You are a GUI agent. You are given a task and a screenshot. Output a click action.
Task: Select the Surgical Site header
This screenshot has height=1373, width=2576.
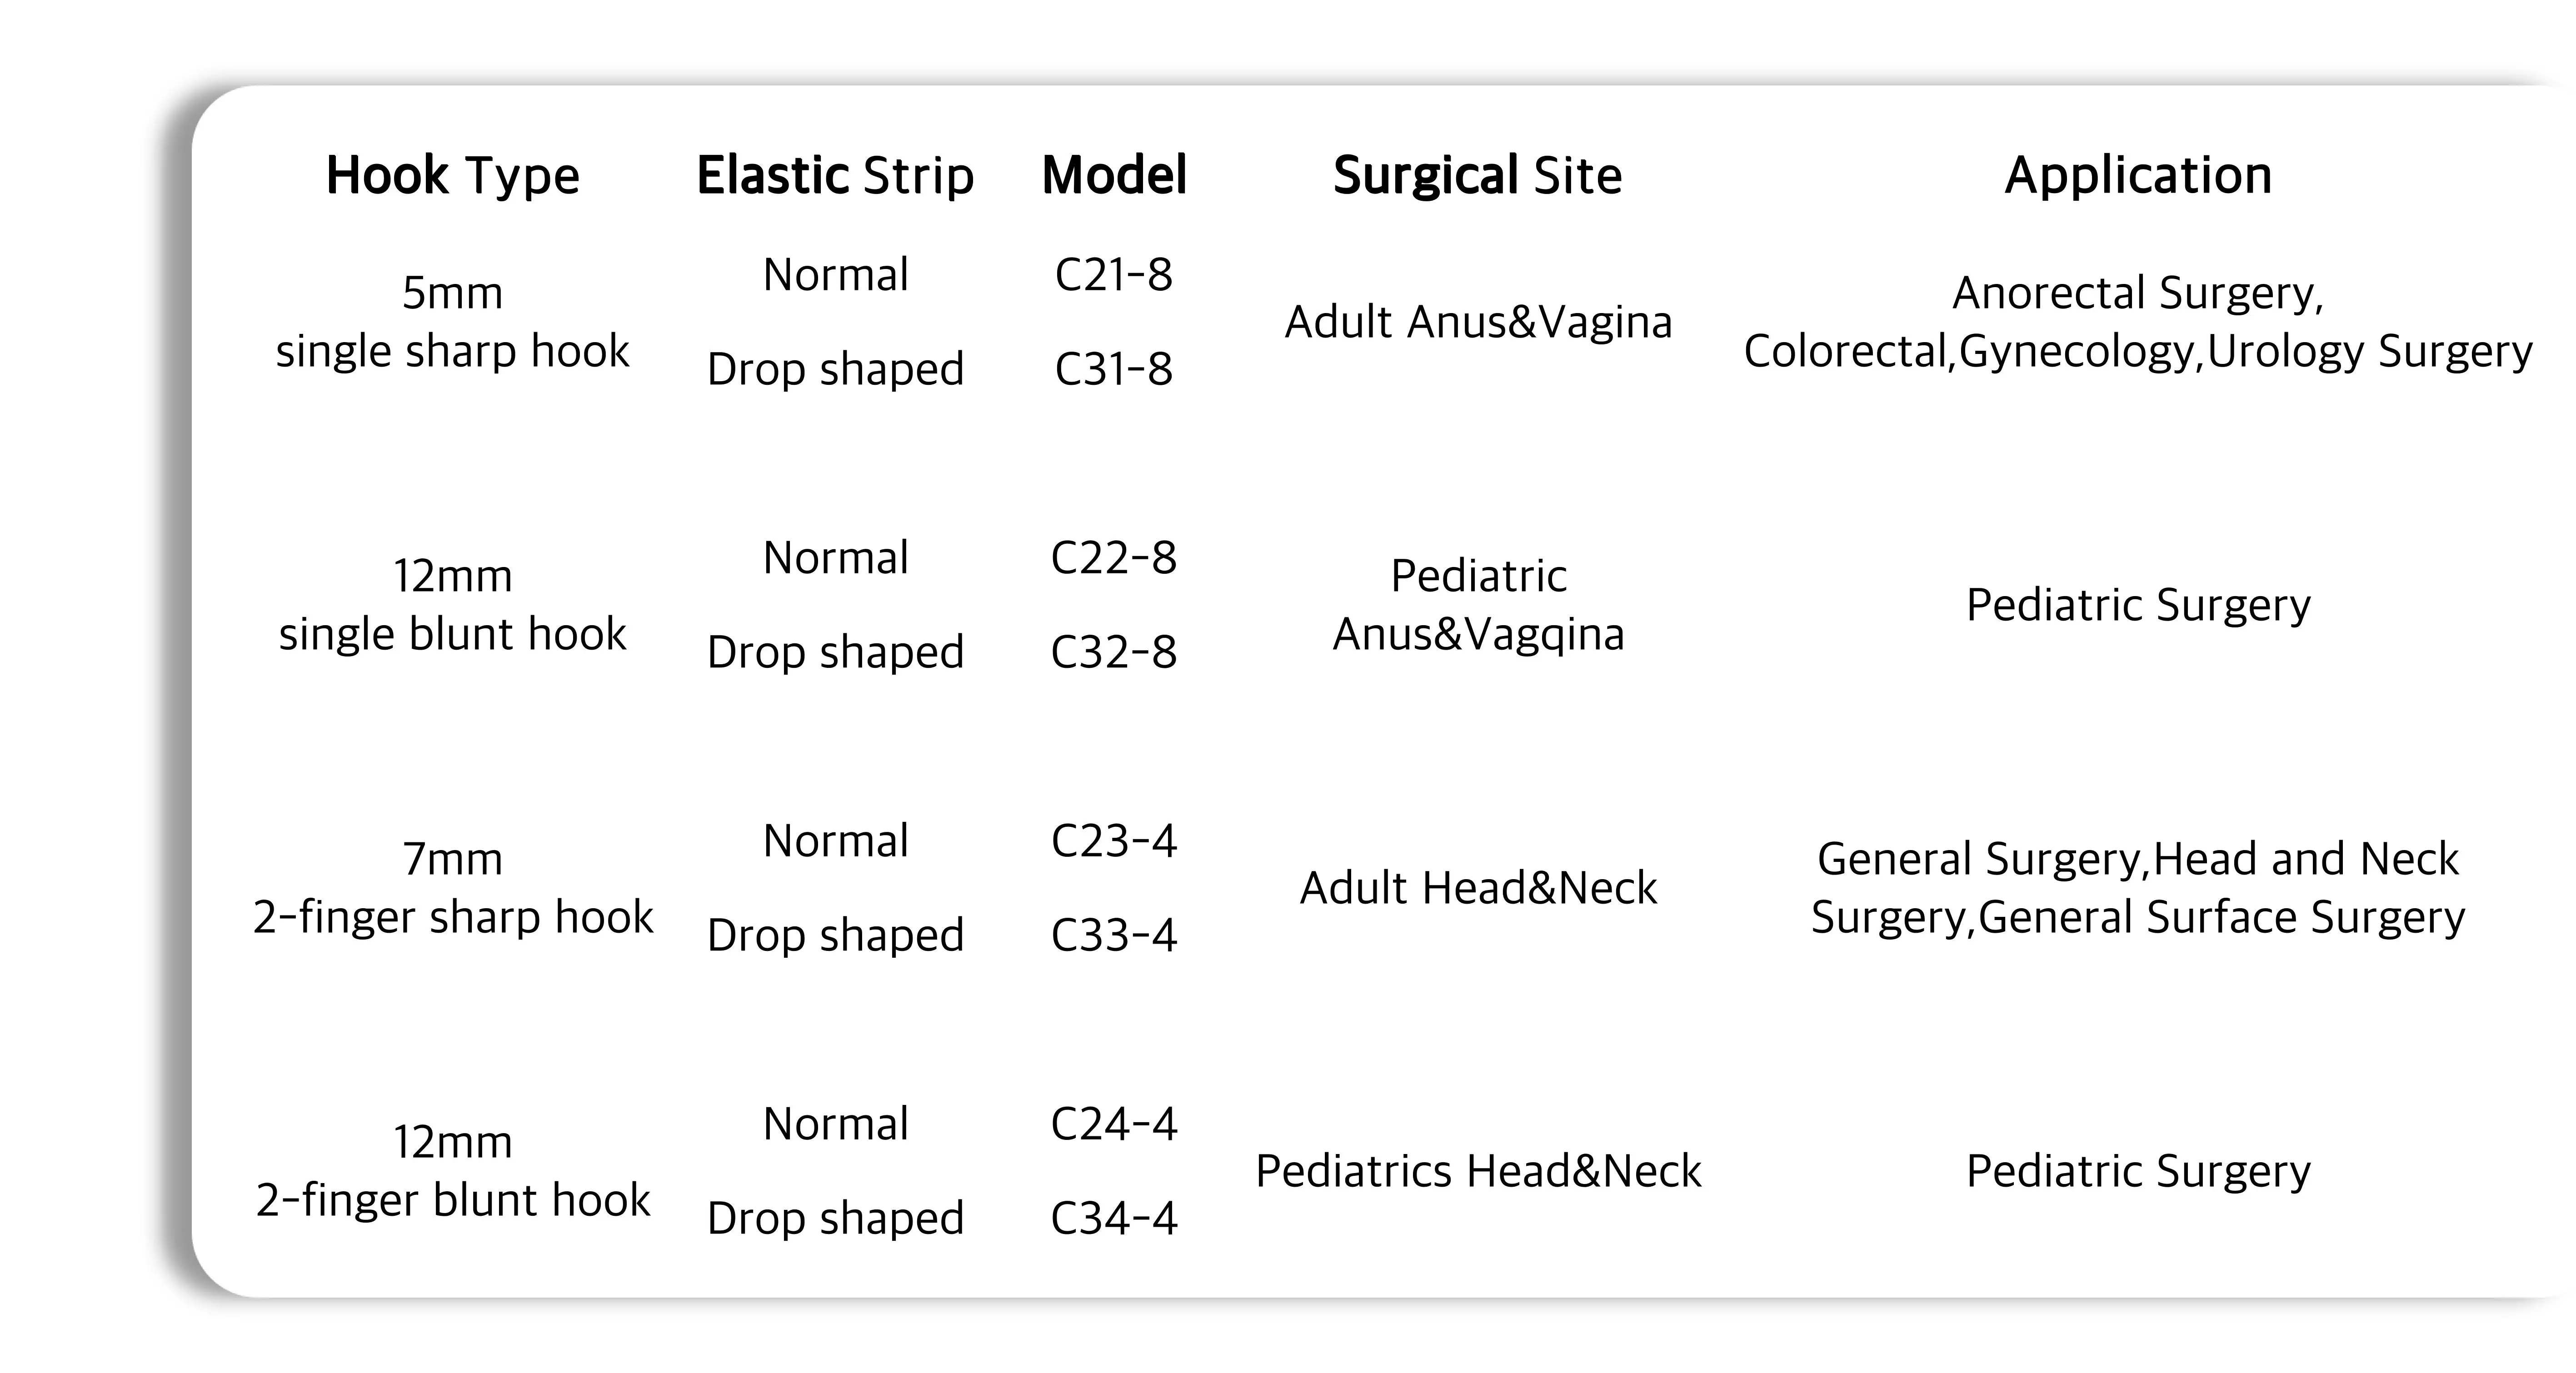tap(1477, 176)
